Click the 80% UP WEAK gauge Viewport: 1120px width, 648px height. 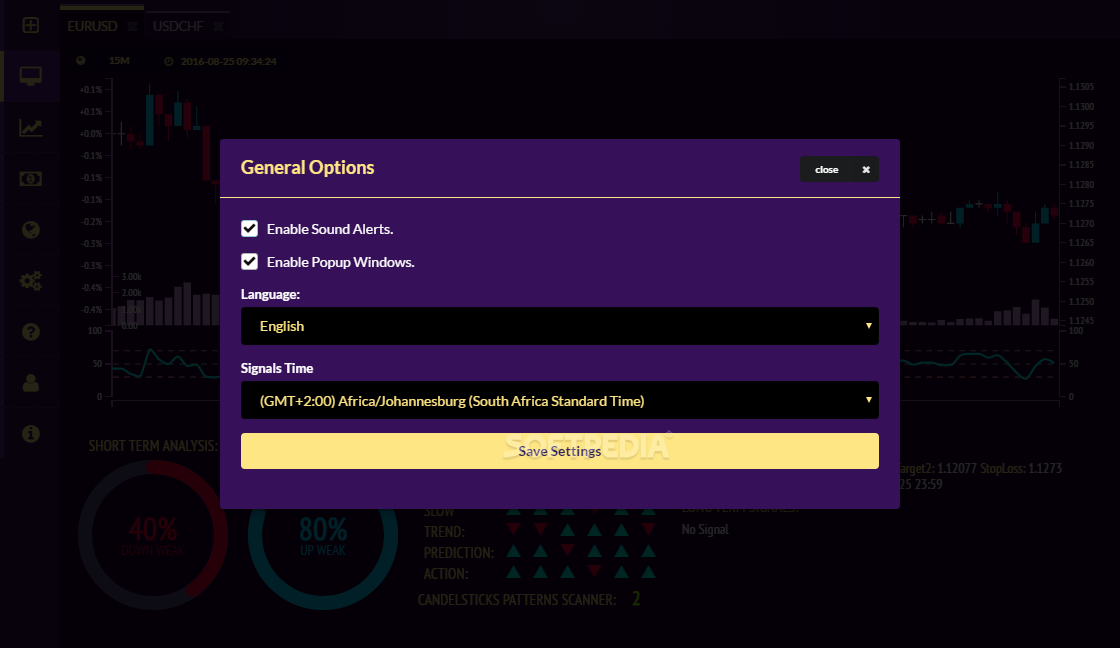323,535
